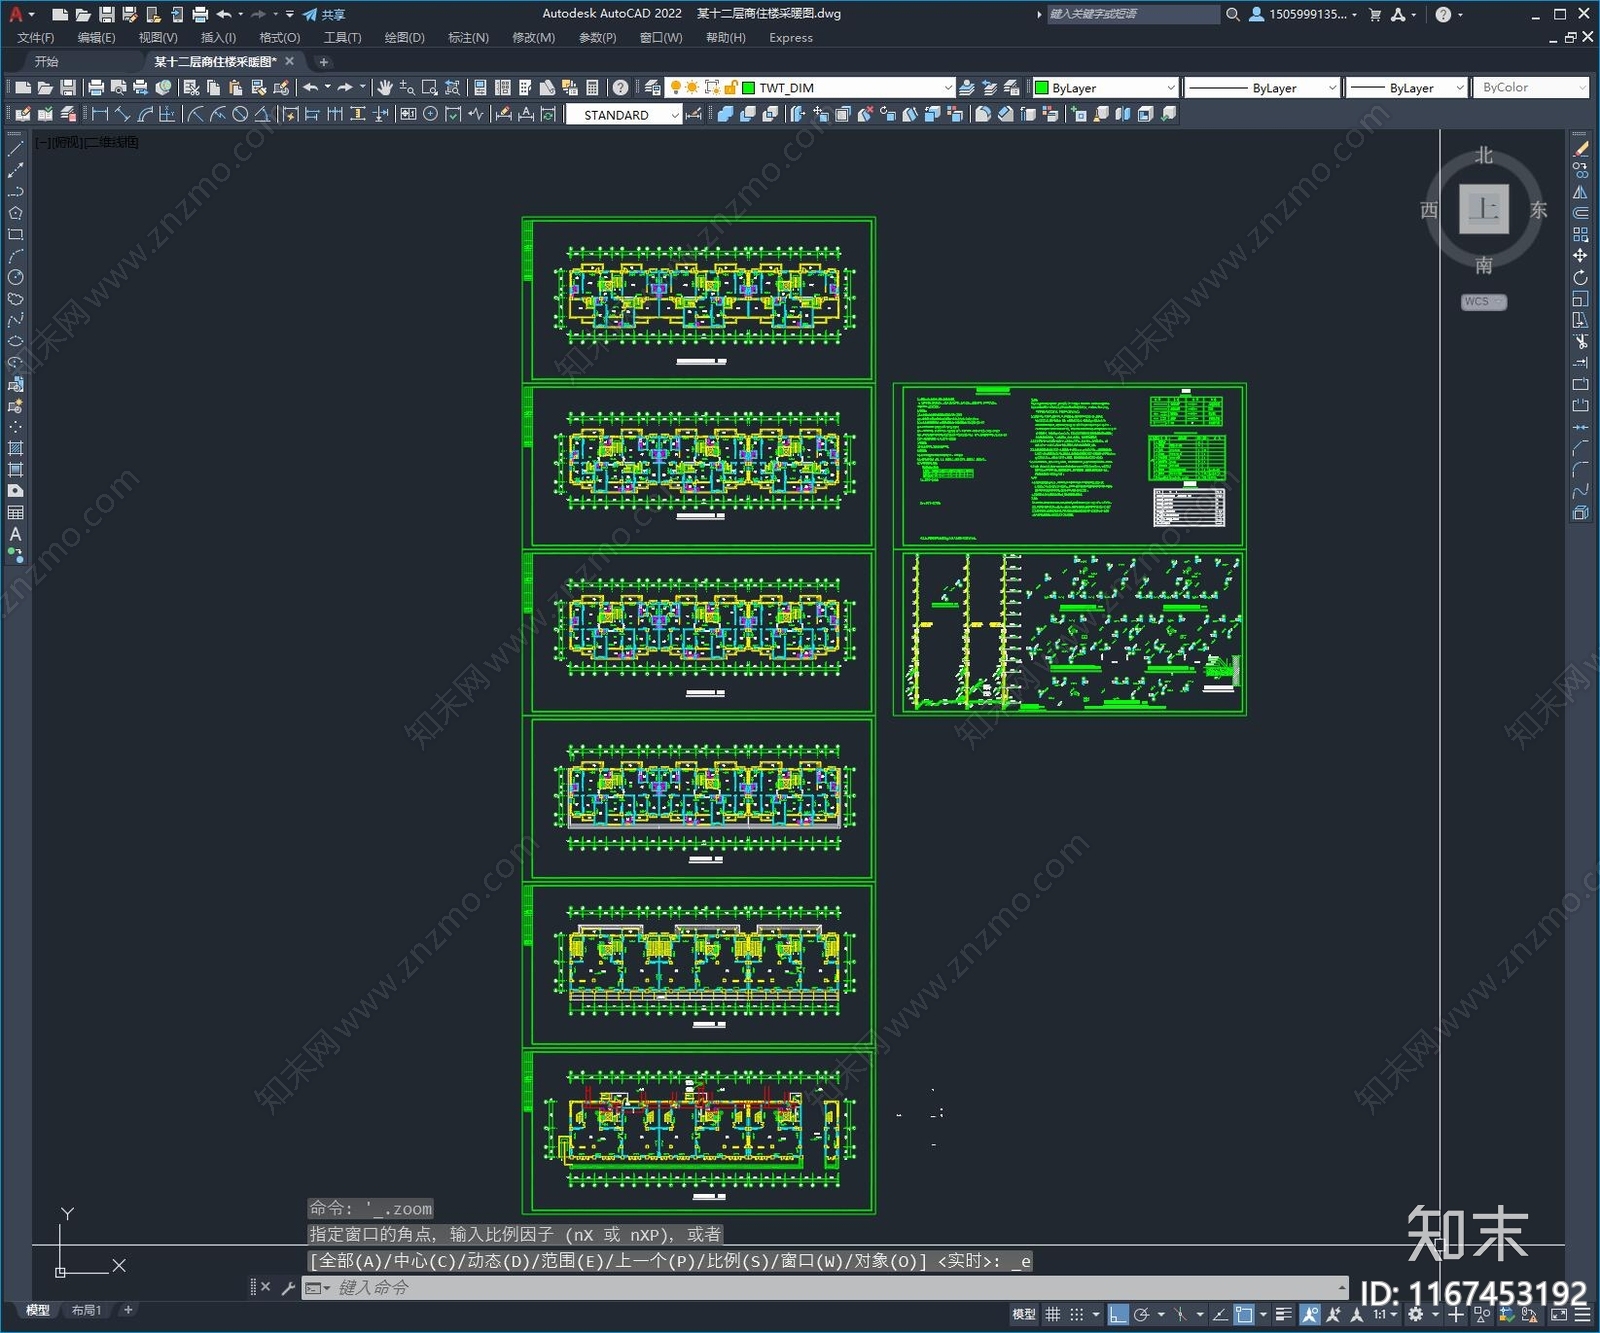
Task: Switch to the 布局1 layout tab
Action: 86,1310
